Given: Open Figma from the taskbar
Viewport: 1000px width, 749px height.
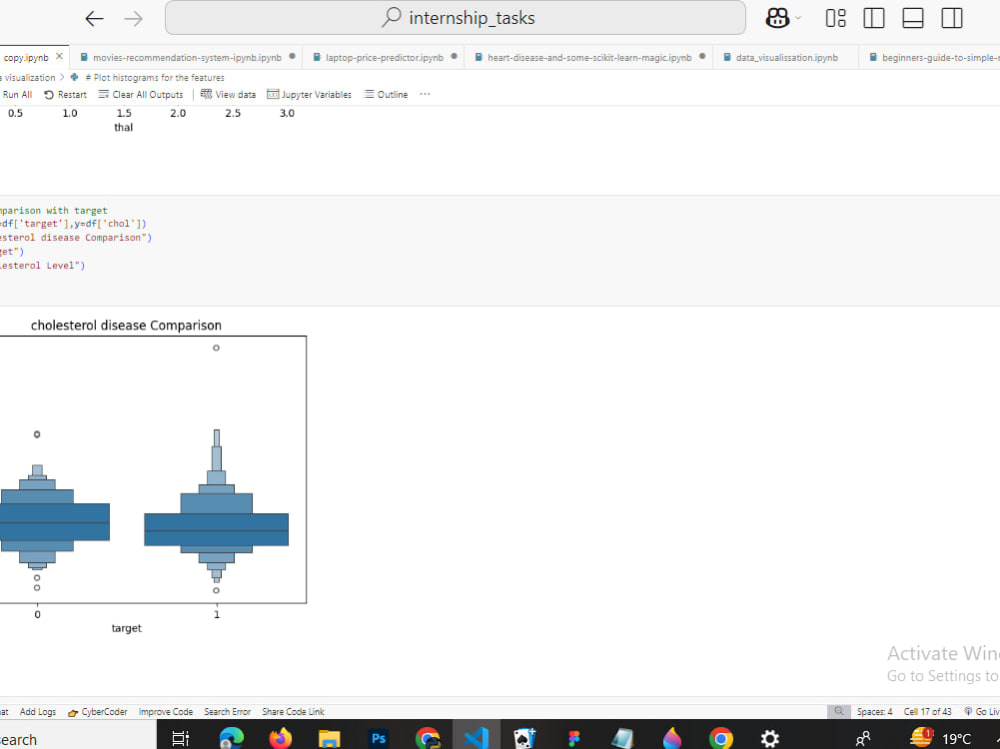Looking at the screenshot, I should tap(574, 738).
